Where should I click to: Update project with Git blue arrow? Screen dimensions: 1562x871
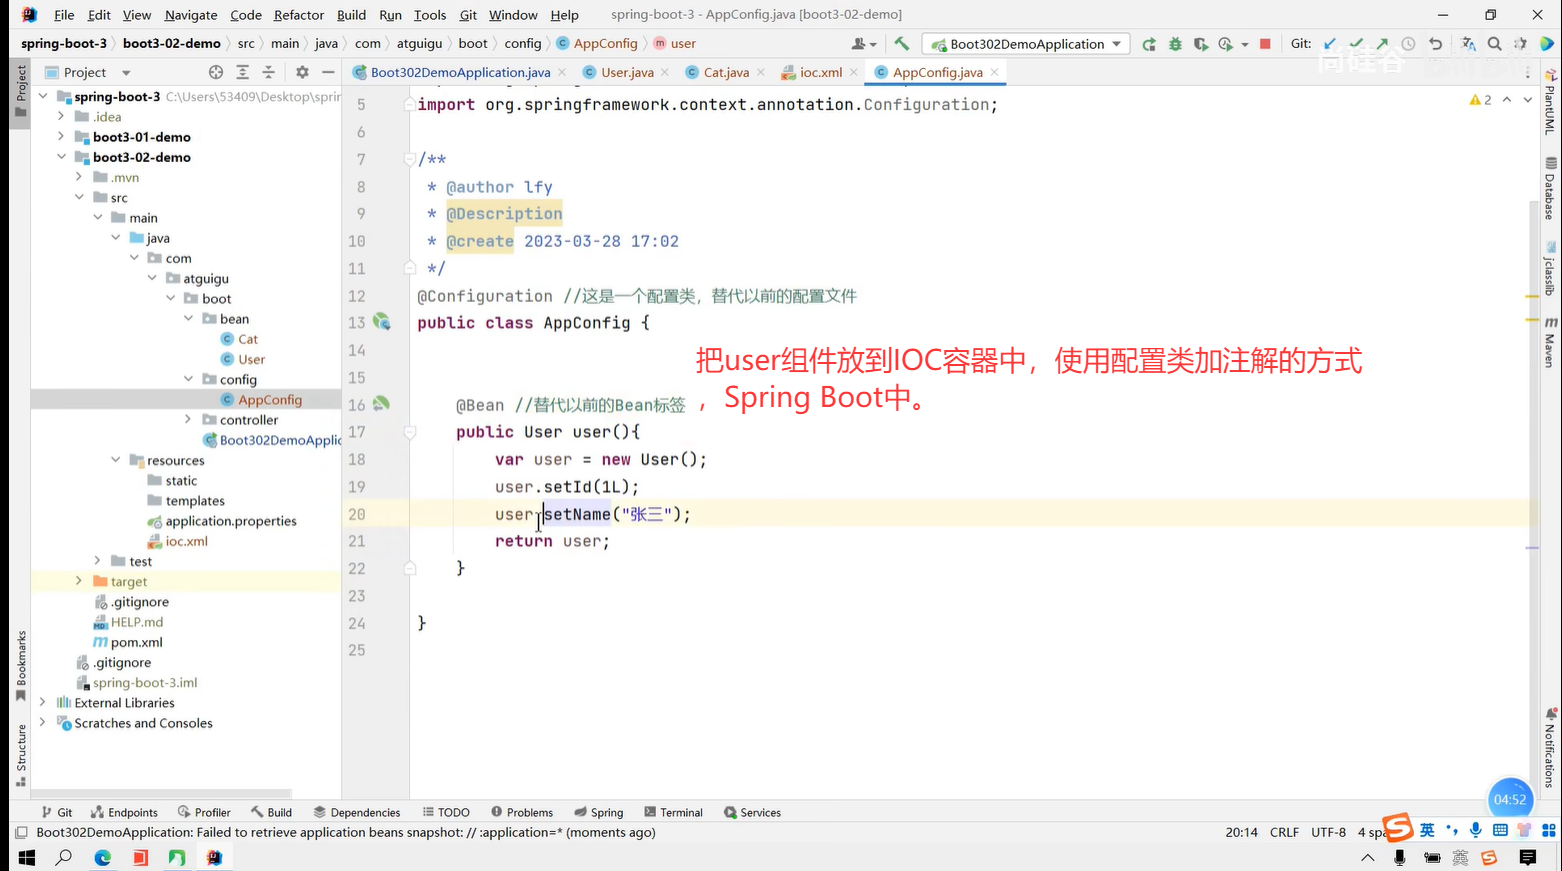point(1330,44)
